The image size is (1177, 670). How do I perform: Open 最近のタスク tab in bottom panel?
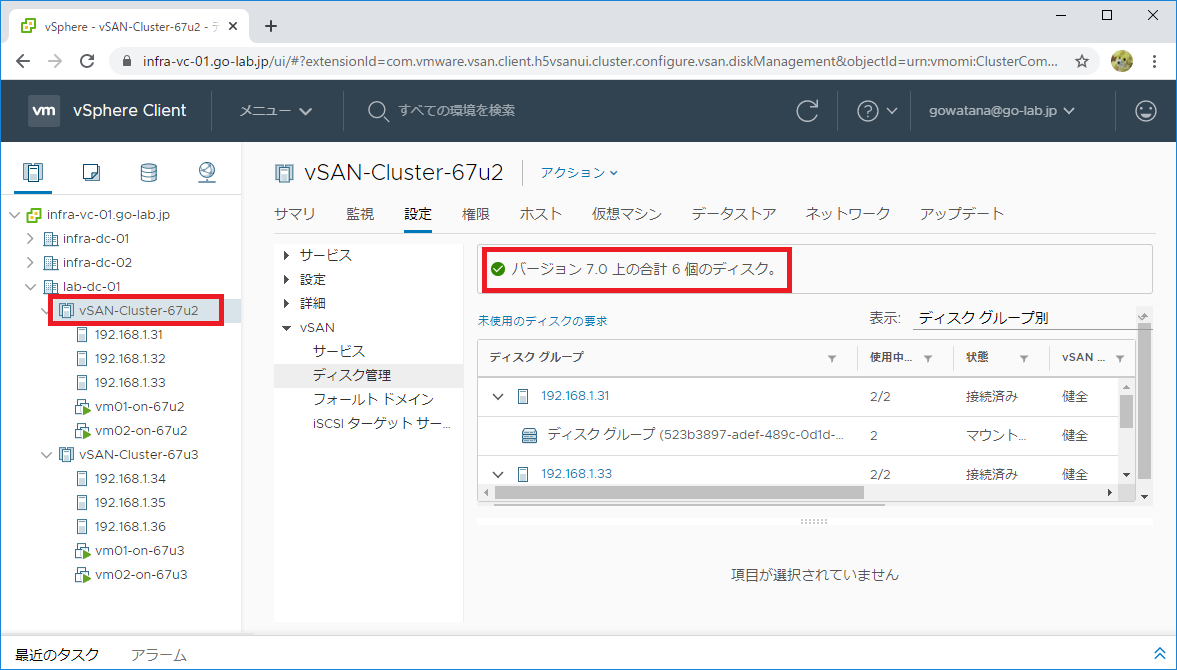(x=57, y=655)
